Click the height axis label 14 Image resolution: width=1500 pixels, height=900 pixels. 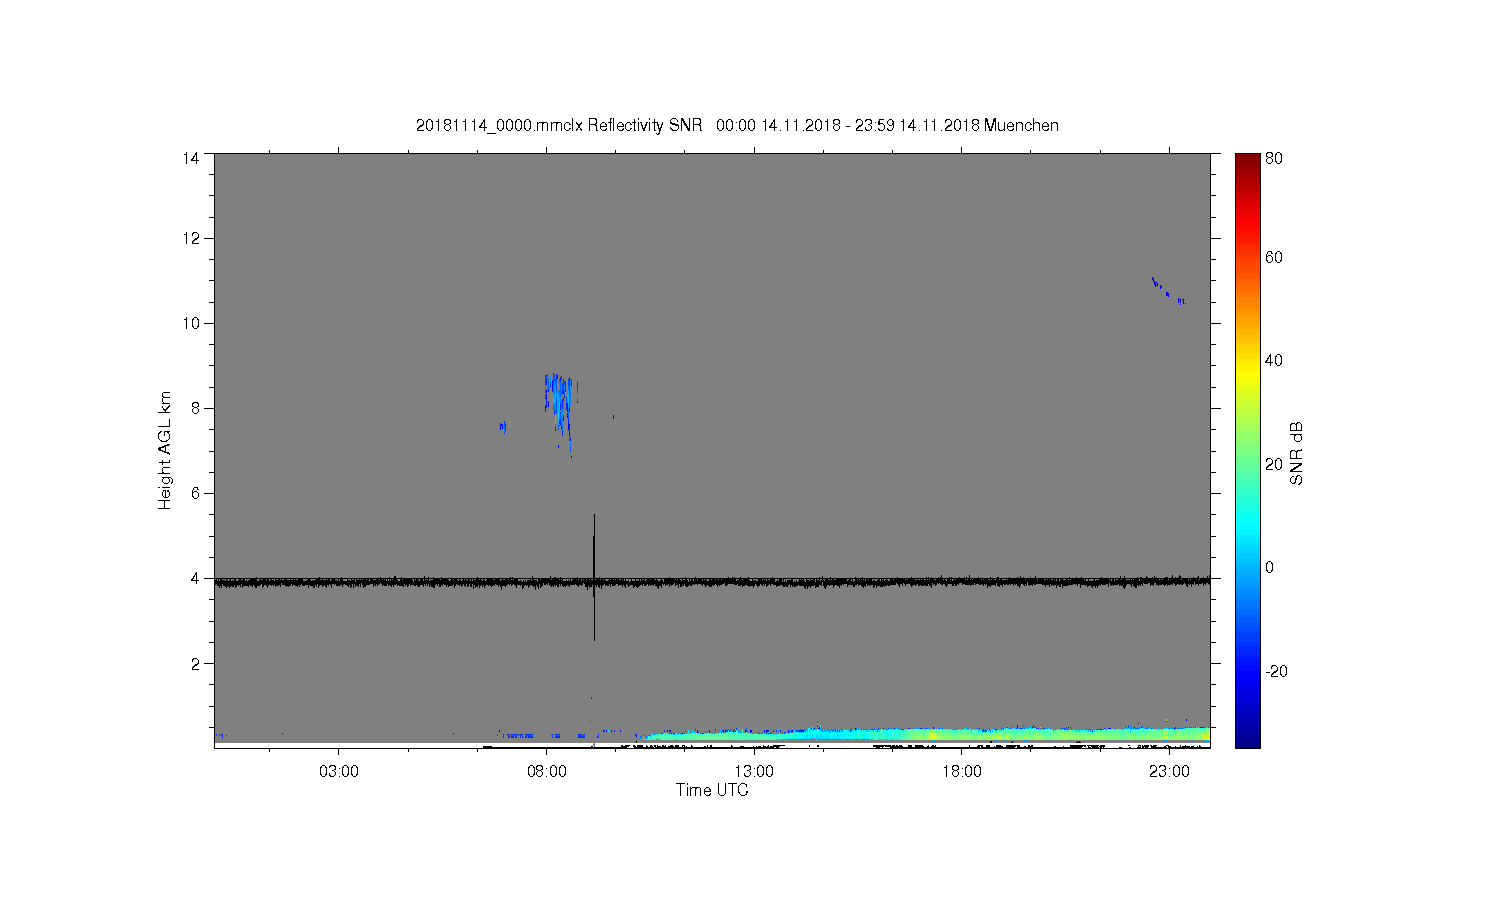tap(191, 158)
